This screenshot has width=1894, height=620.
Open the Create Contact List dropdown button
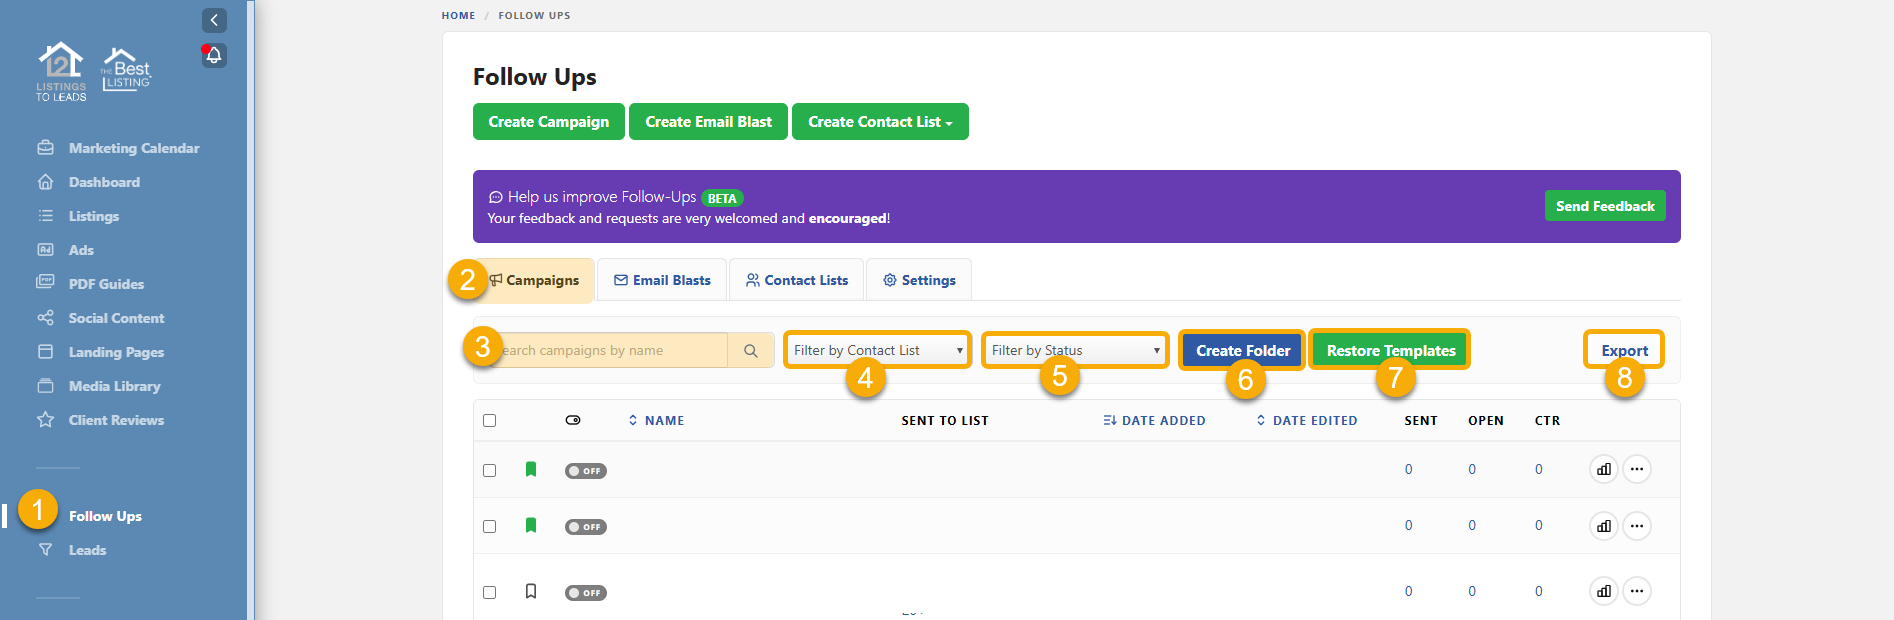coord(880,122)
